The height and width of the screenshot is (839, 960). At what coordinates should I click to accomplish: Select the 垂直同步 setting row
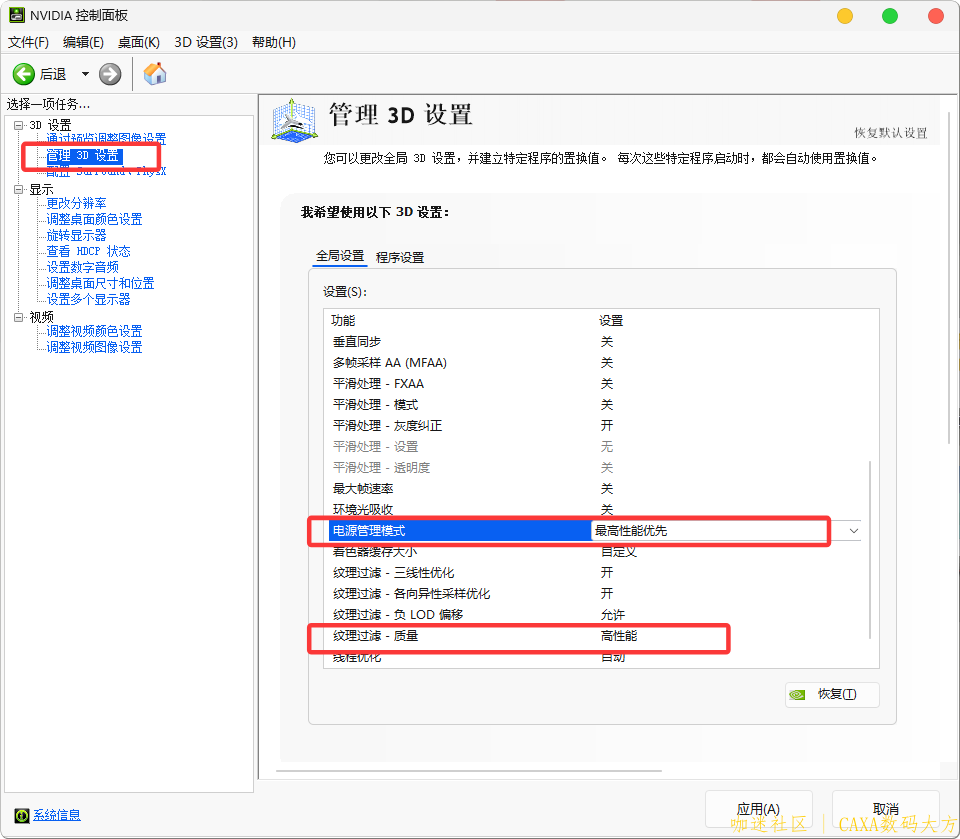coord(596,342)
